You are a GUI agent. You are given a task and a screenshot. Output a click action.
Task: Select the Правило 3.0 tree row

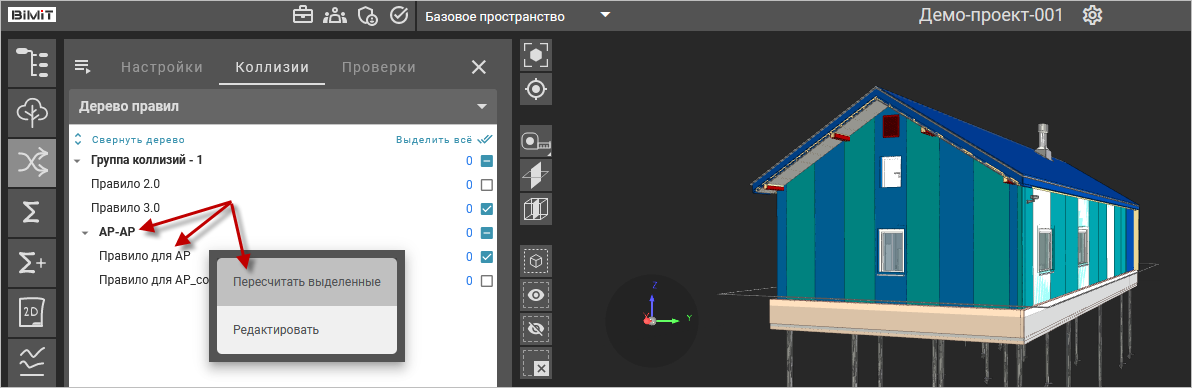coord(283,208)
